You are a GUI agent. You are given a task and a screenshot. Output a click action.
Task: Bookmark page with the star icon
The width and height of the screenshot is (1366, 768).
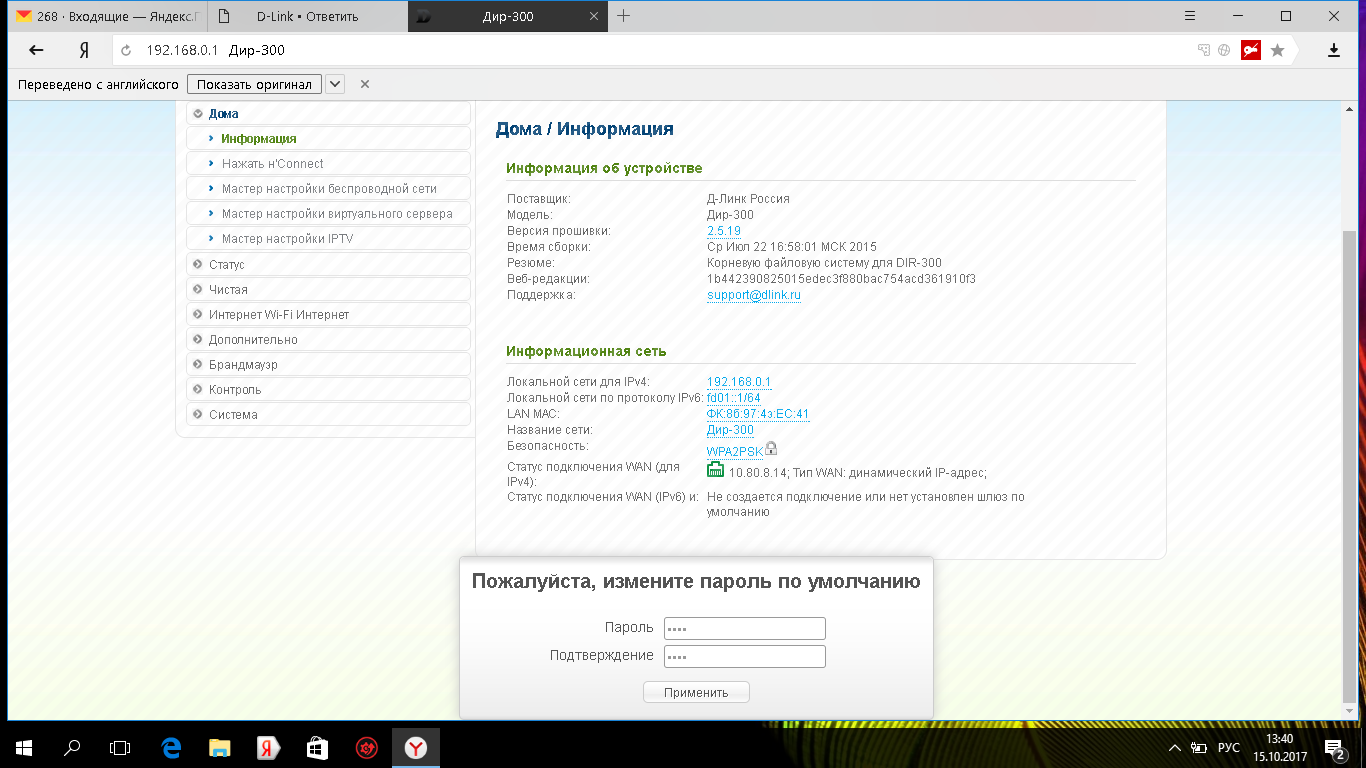click(x=1277, y=50)
